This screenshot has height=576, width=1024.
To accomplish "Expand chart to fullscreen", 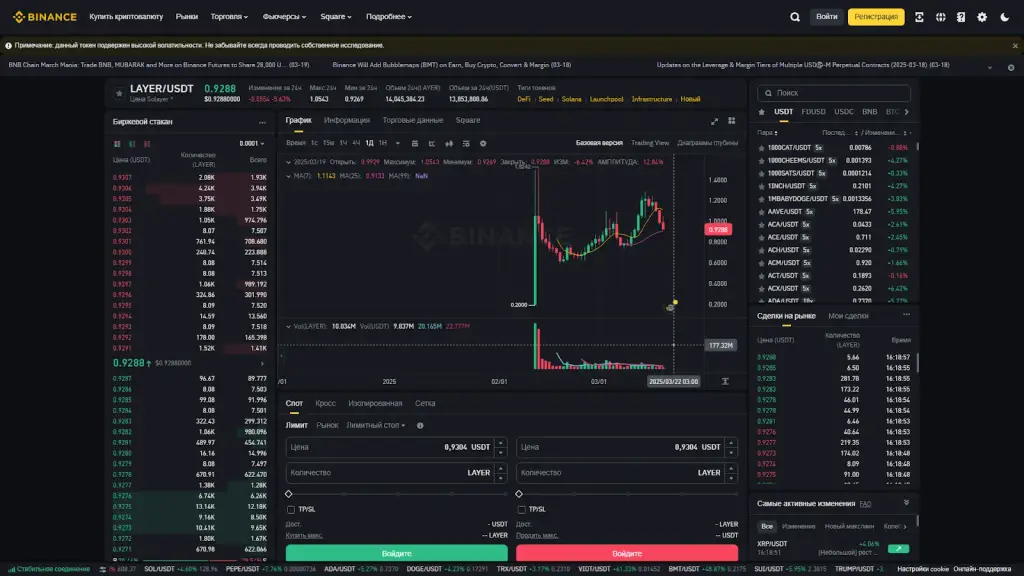I will (714, 121).
